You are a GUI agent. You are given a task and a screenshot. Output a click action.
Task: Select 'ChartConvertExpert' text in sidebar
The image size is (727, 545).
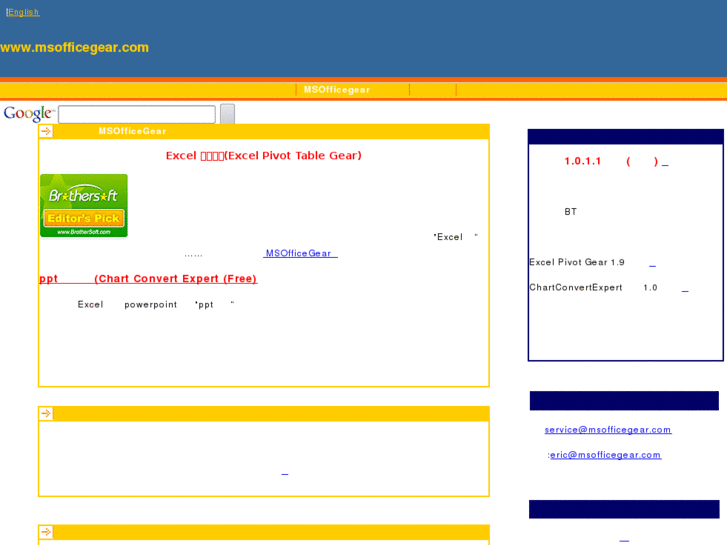pyautogui.click(x=576, y=287)
